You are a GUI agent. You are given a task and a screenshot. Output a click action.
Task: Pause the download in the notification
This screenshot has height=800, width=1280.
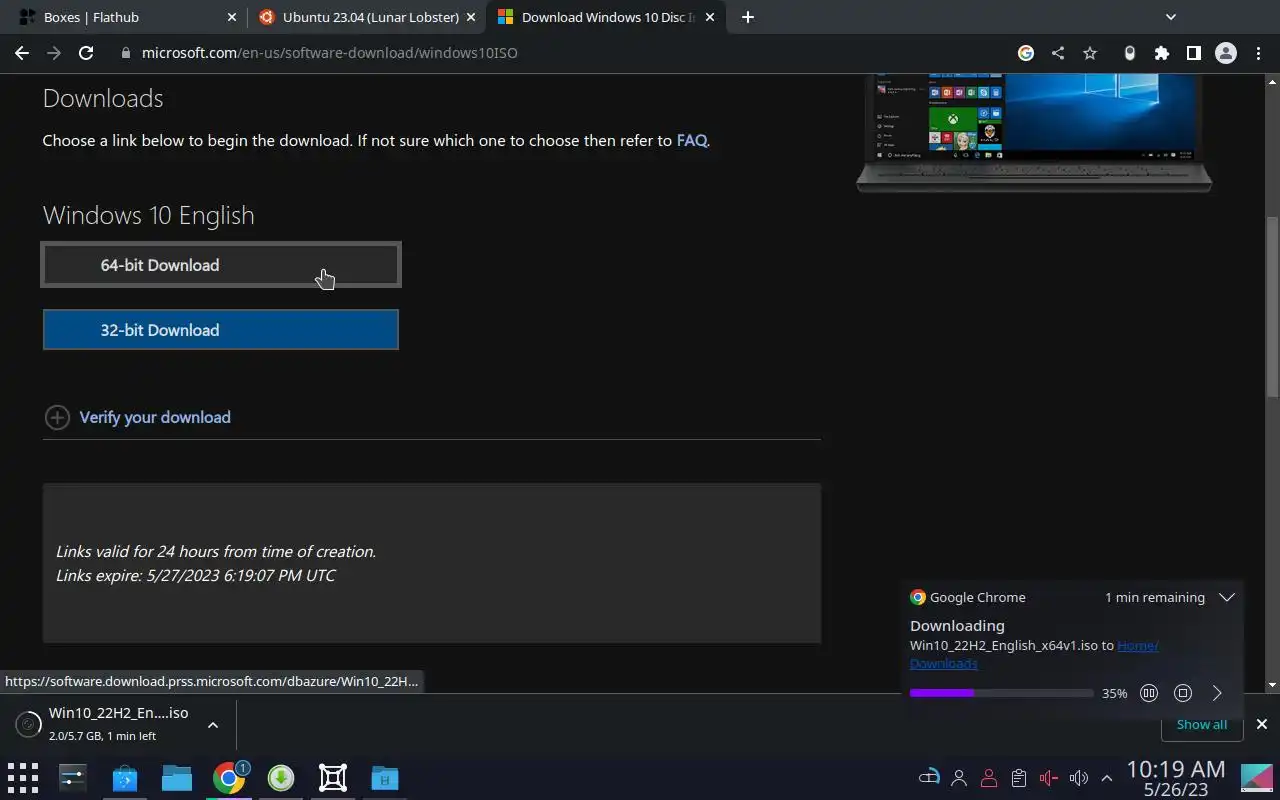(1149, 693)
